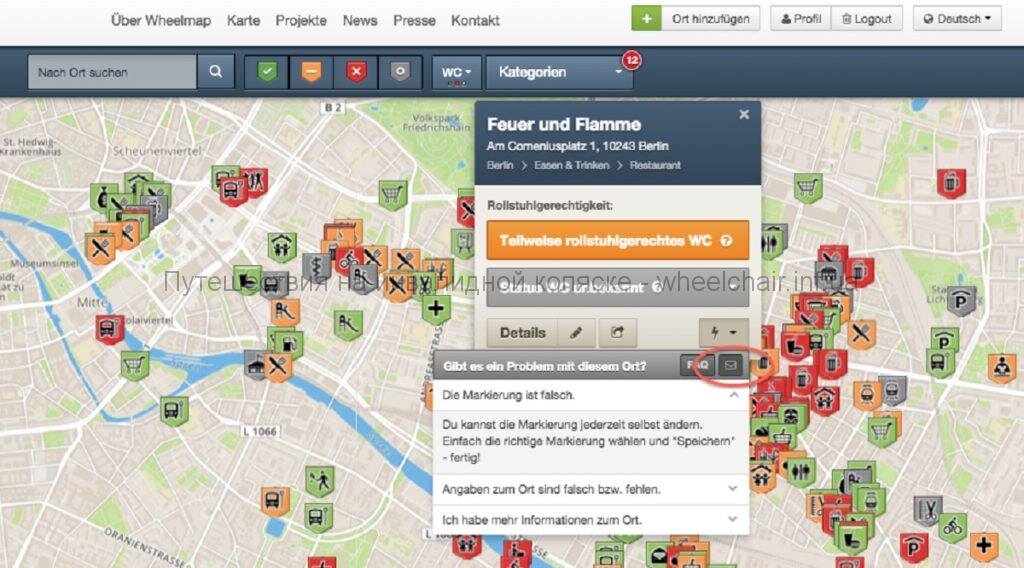Click red bus marker near Nikolaiviertel

point(109,330)
